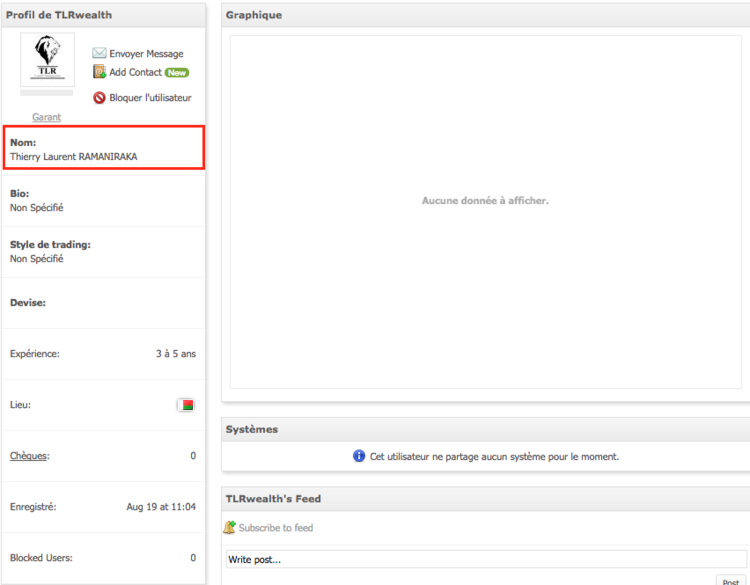The width and height of the screenshot is (750, 585).
Task: Click the Add Contact address book icon
Action: (x=99, y=72)
